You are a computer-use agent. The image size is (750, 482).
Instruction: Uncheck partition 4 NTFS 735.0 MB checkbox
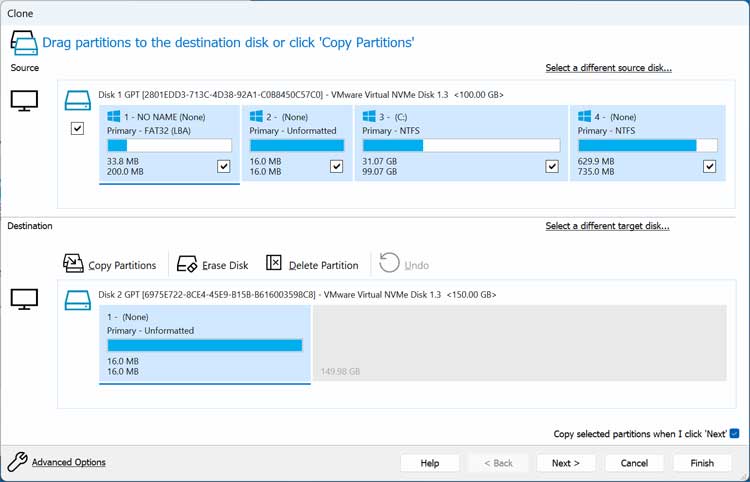709,166
